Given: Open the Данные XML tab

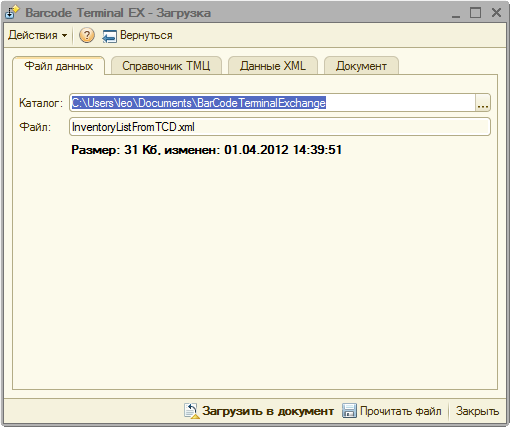Looking at the screenshot, I should click(273, 66).
